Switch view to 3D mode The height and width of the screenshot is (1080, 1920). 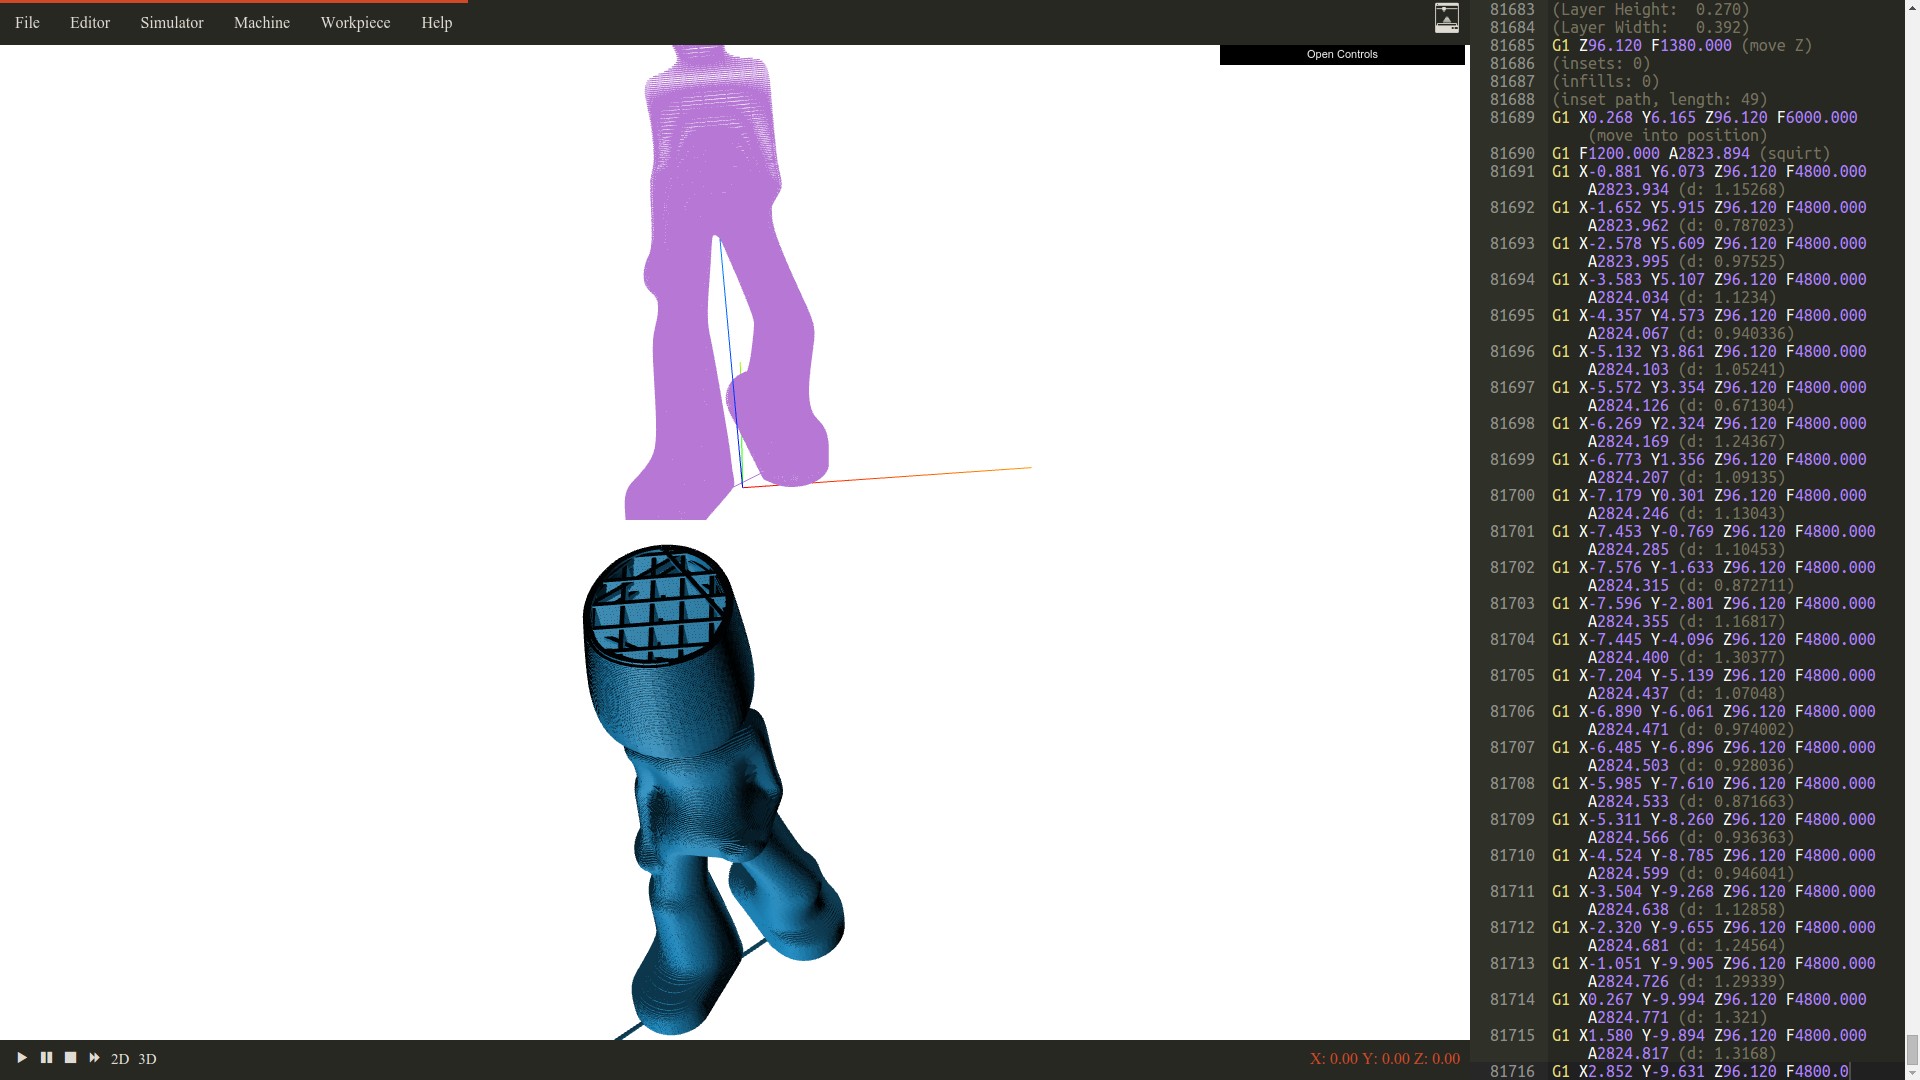coord(147,1059)
